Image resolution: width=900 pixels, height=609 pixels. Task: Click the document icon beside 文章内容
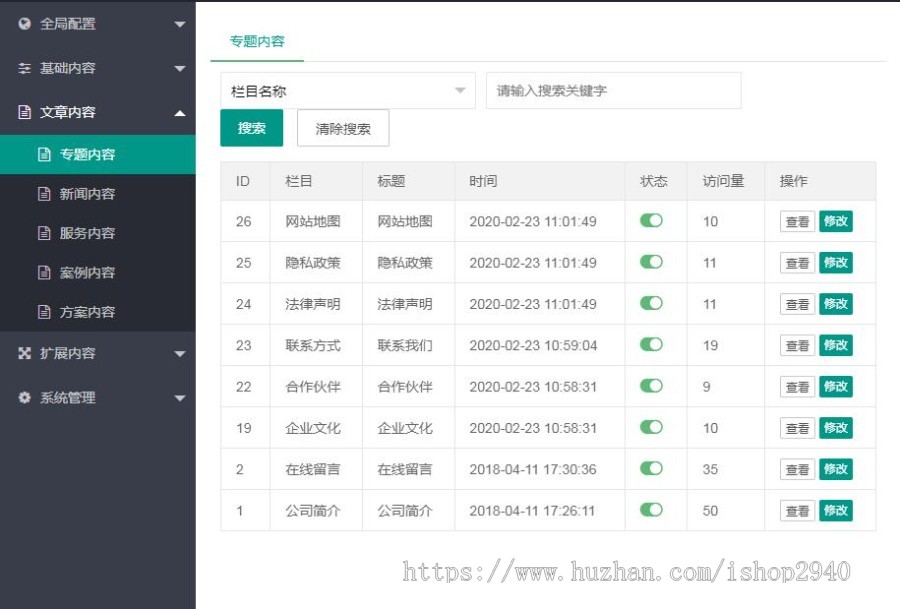24,112
